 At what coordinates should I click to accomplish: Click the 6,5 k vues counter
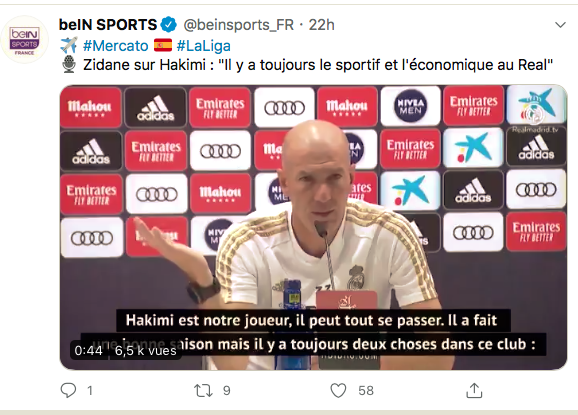click(146, 350)
